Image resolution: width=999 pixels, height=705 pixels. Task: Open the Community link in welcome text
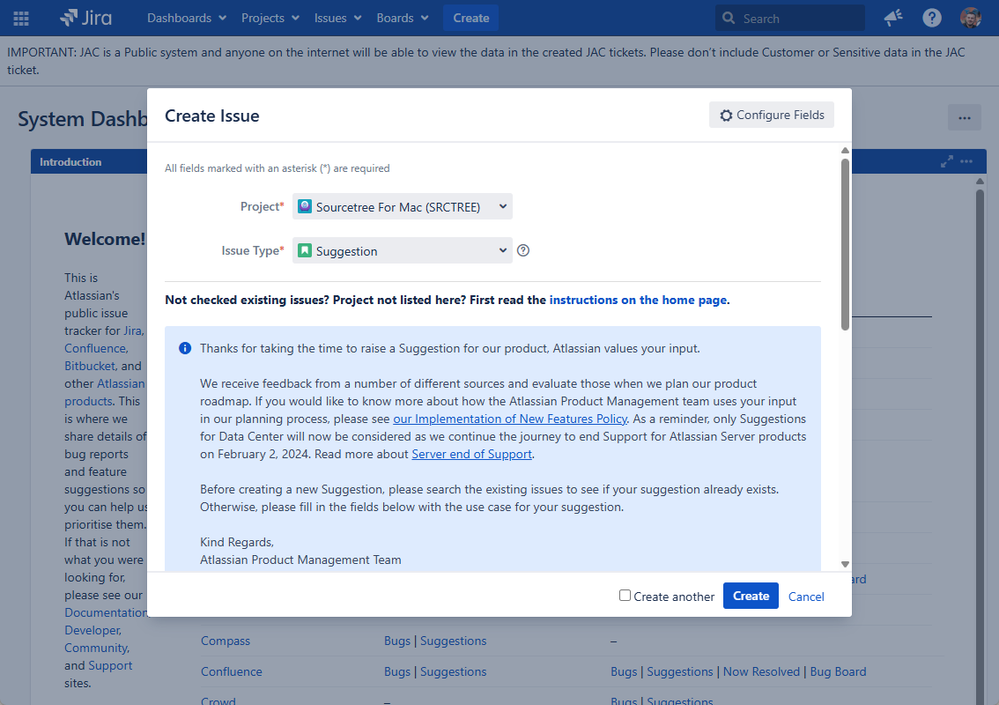pos(97,648)
